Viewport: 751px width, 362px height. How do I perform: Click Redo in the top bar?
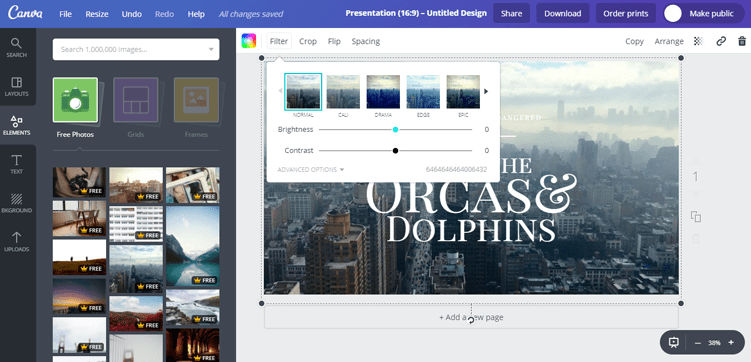[164, 14]
